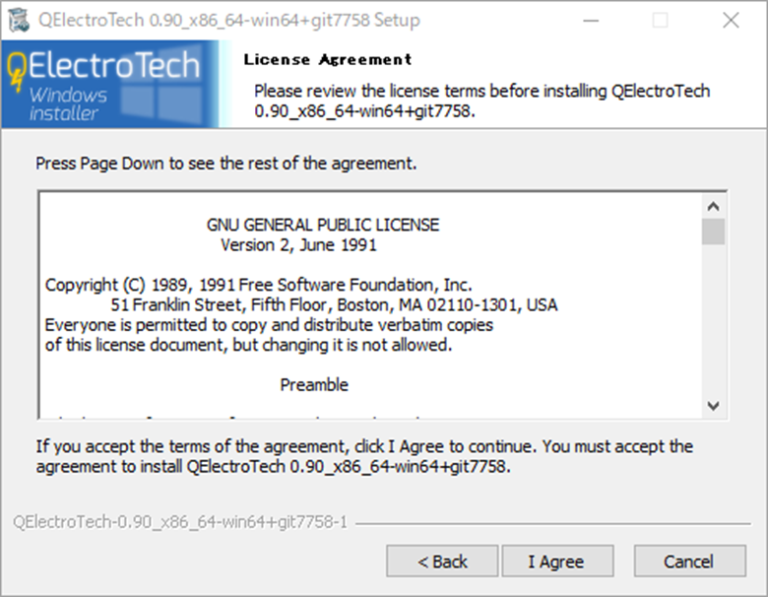Cancel the QElectroTech installation
Screen dimensions: 768x597
point(689,561)
